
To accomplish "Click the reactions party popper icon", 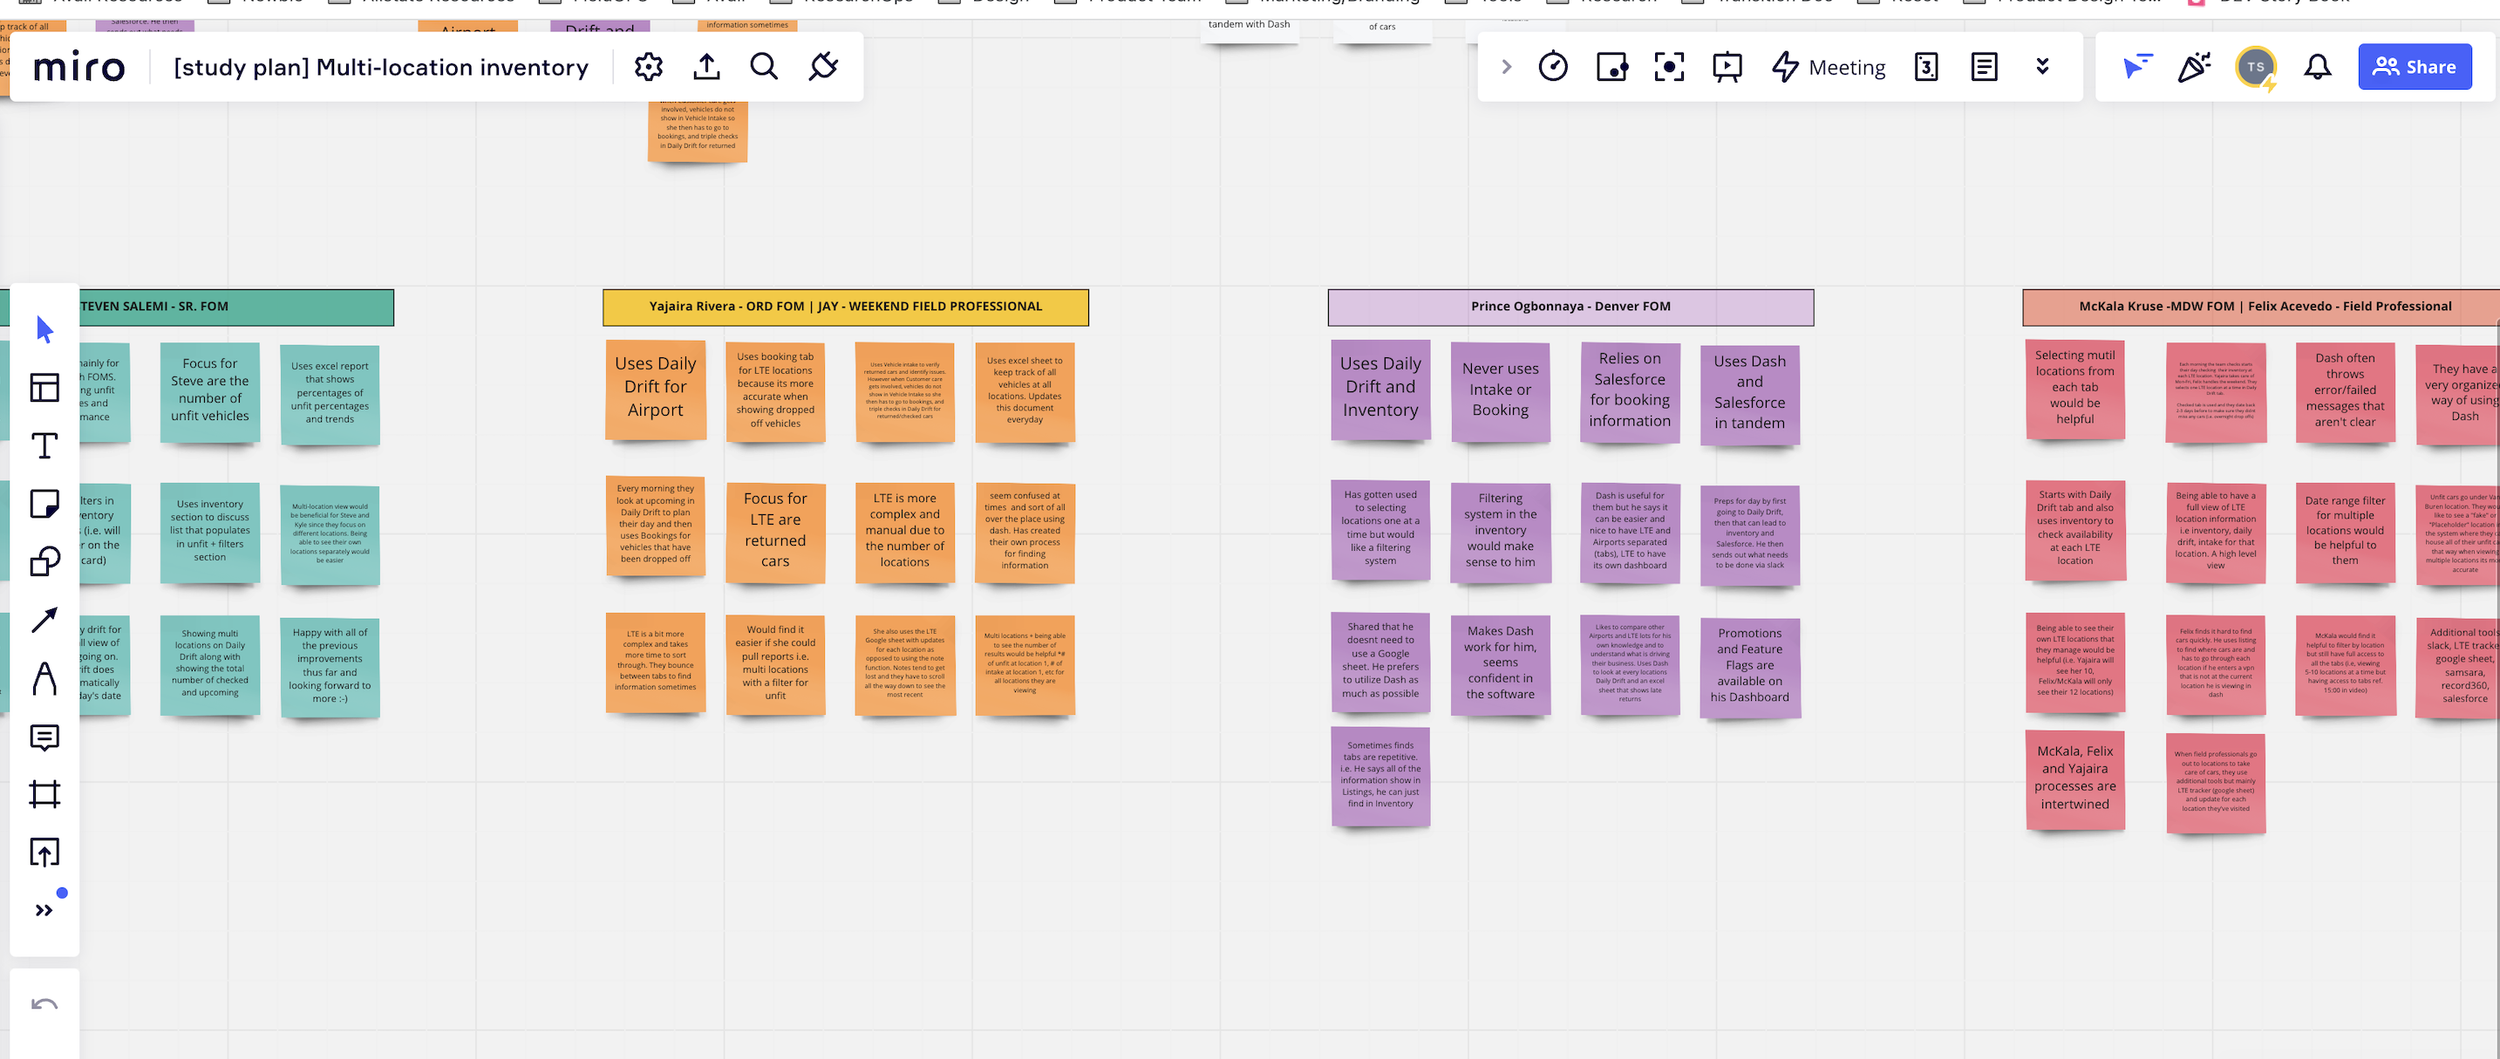I will (2194, 67).
